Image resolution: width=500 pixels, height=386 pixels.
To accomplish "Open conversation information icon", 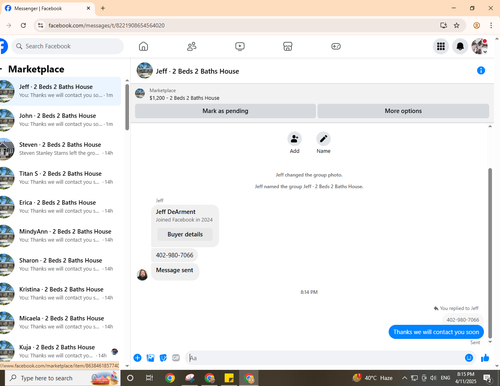I will coord(481,70).
